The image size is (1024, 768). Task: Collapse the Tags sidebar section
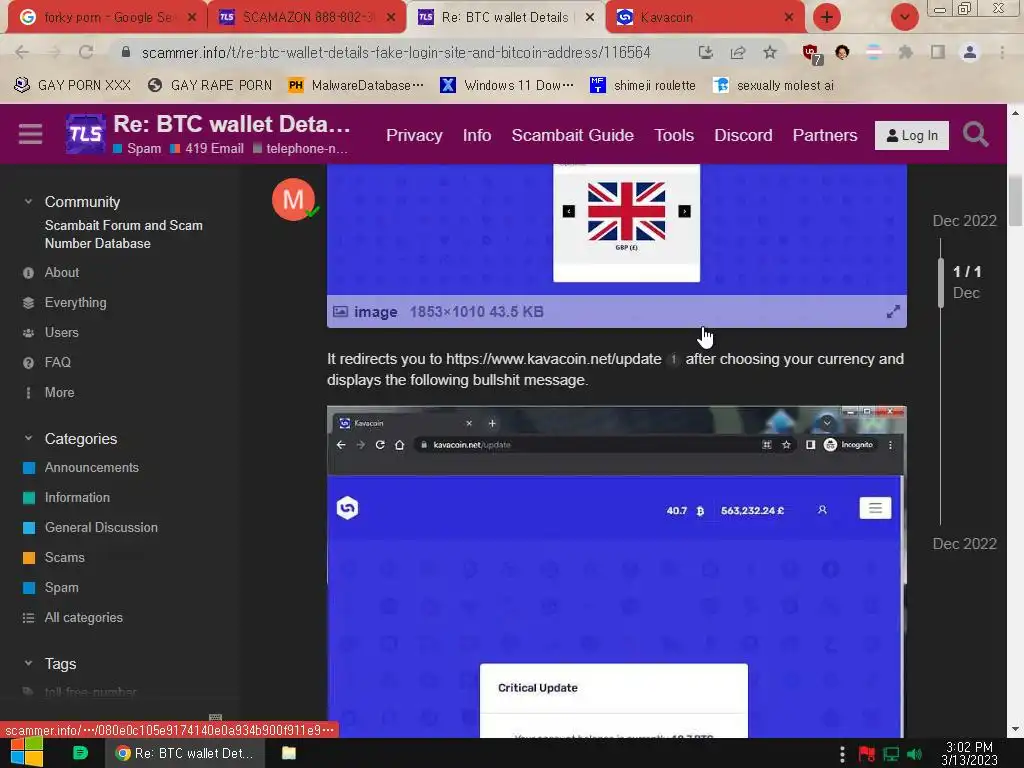pyautogui.click(x=28, y=664)
